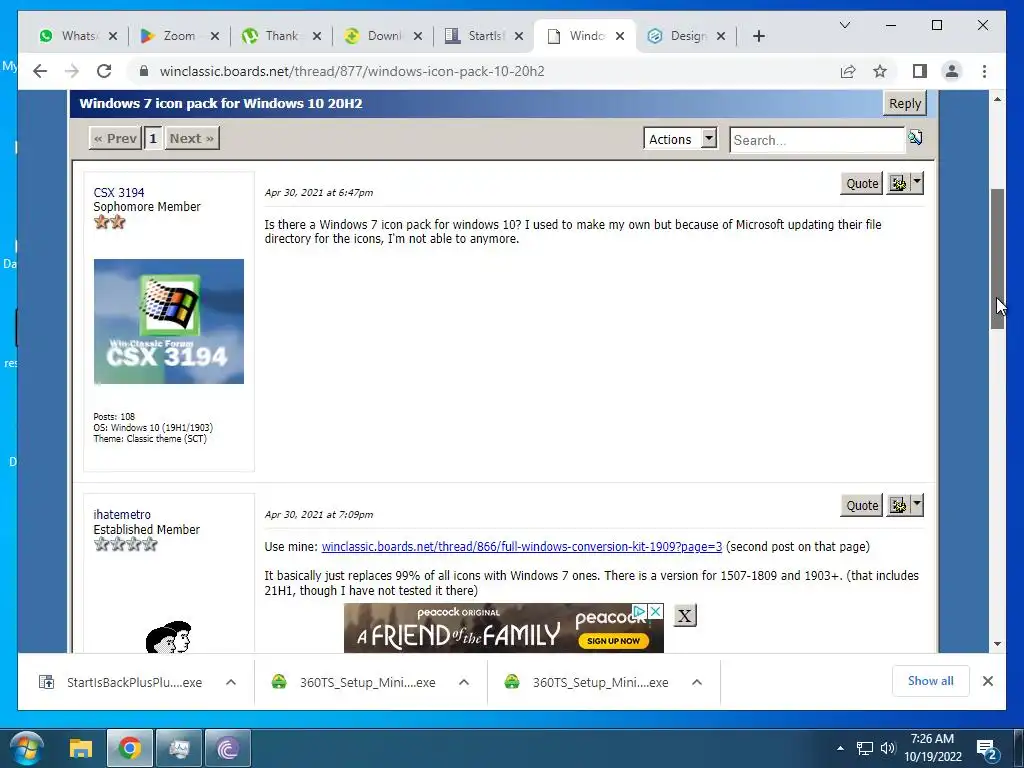Viewport: 1024px width, 768px height.
Task: Reply to the thread
Action: tap(904, 103)
